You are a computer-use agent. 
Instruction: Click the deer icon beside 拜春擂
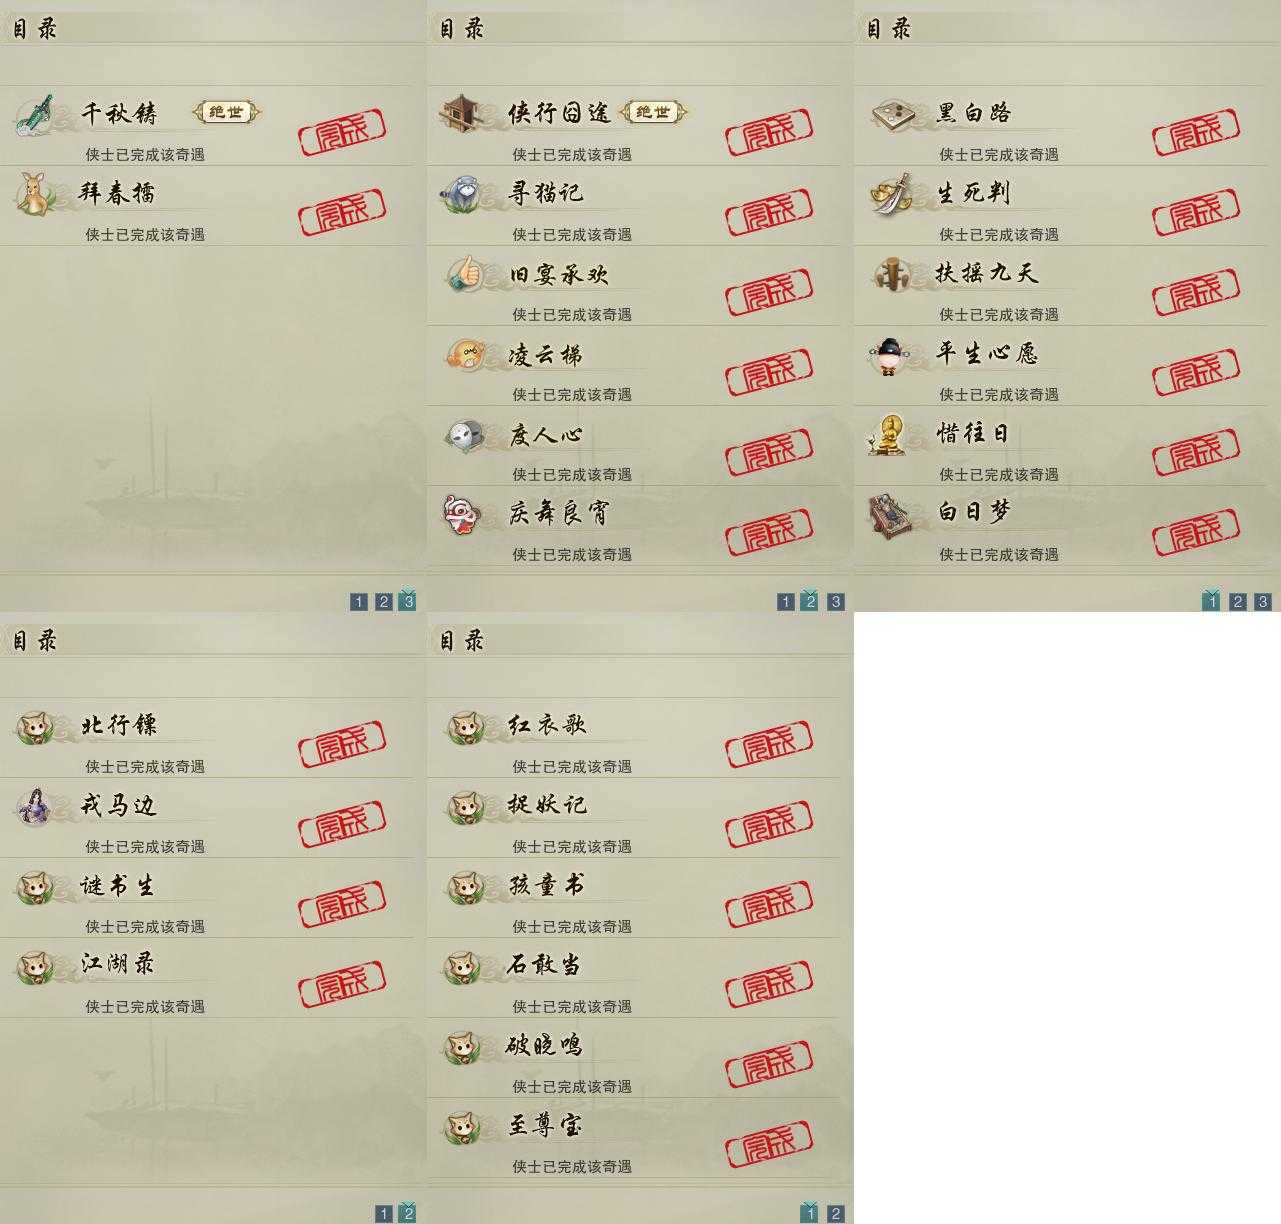pos(36,193)
